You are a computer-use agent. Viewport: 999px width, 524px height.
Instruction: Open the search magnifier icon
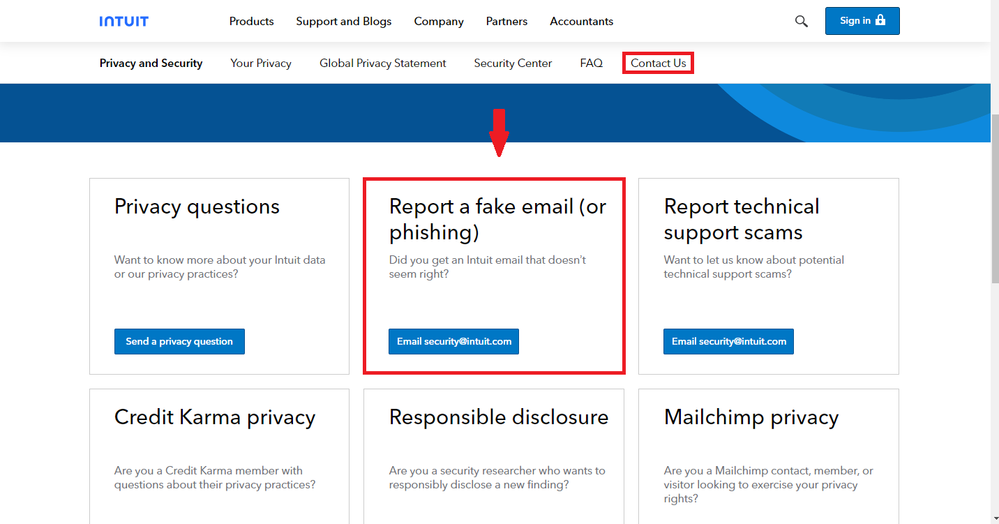click(801, 21)
